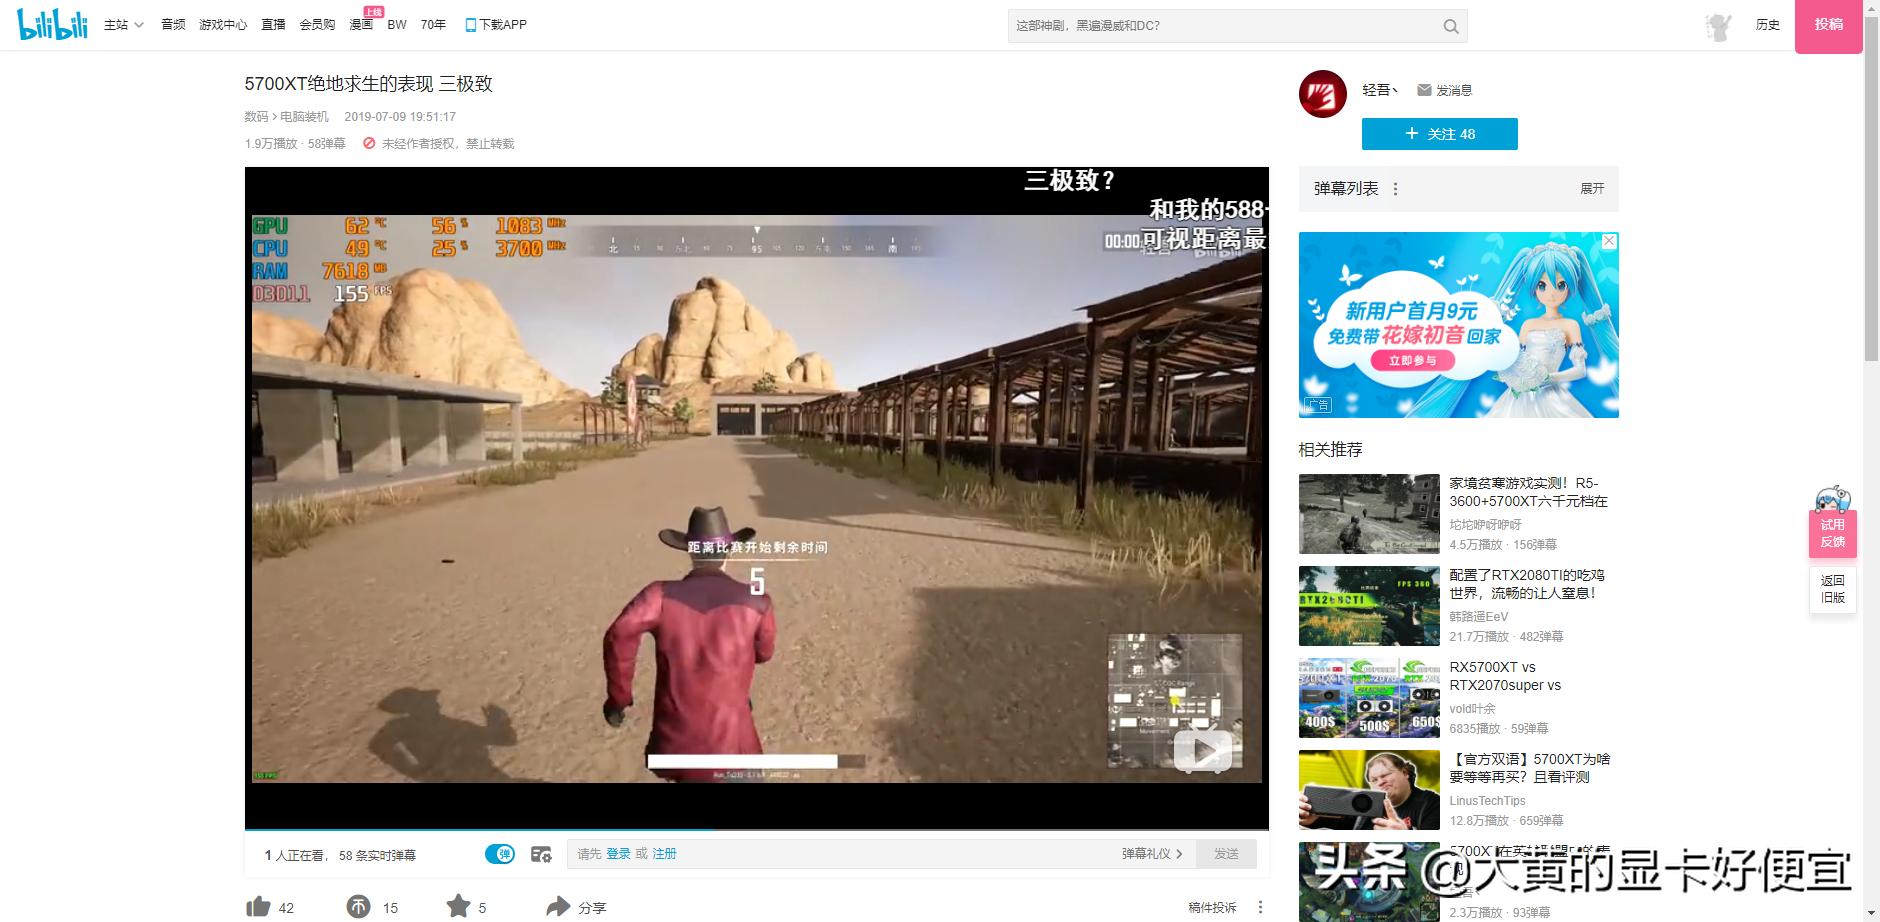Screen dimensions: 1880x922
Task: Open thumbnail for LinusTechTips 5700XT review
Action: coord(1369,790)
